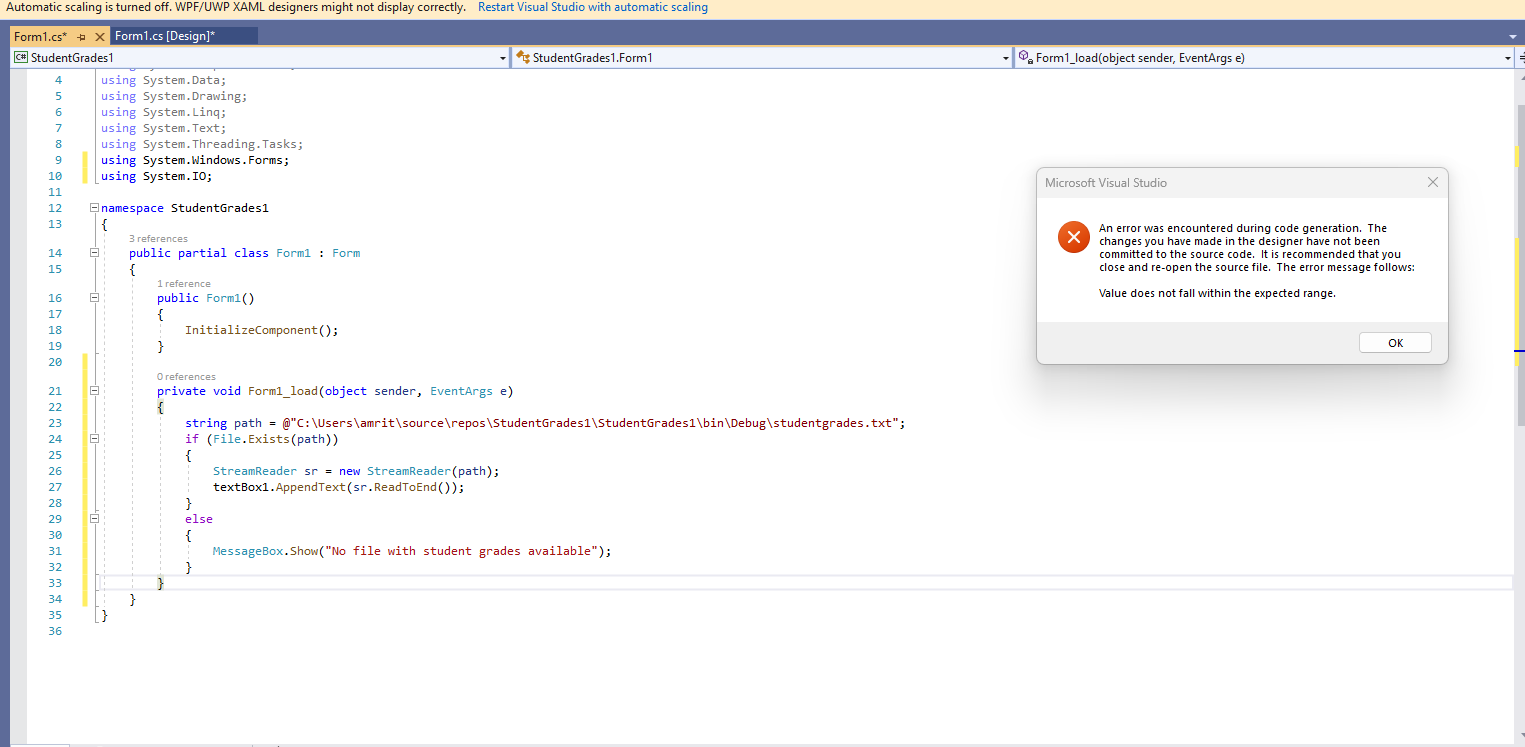Switch to the Form1.cs* code tab
This screenshot has width=1525, height=747.
pyautogui.click(x=41, y=37)
